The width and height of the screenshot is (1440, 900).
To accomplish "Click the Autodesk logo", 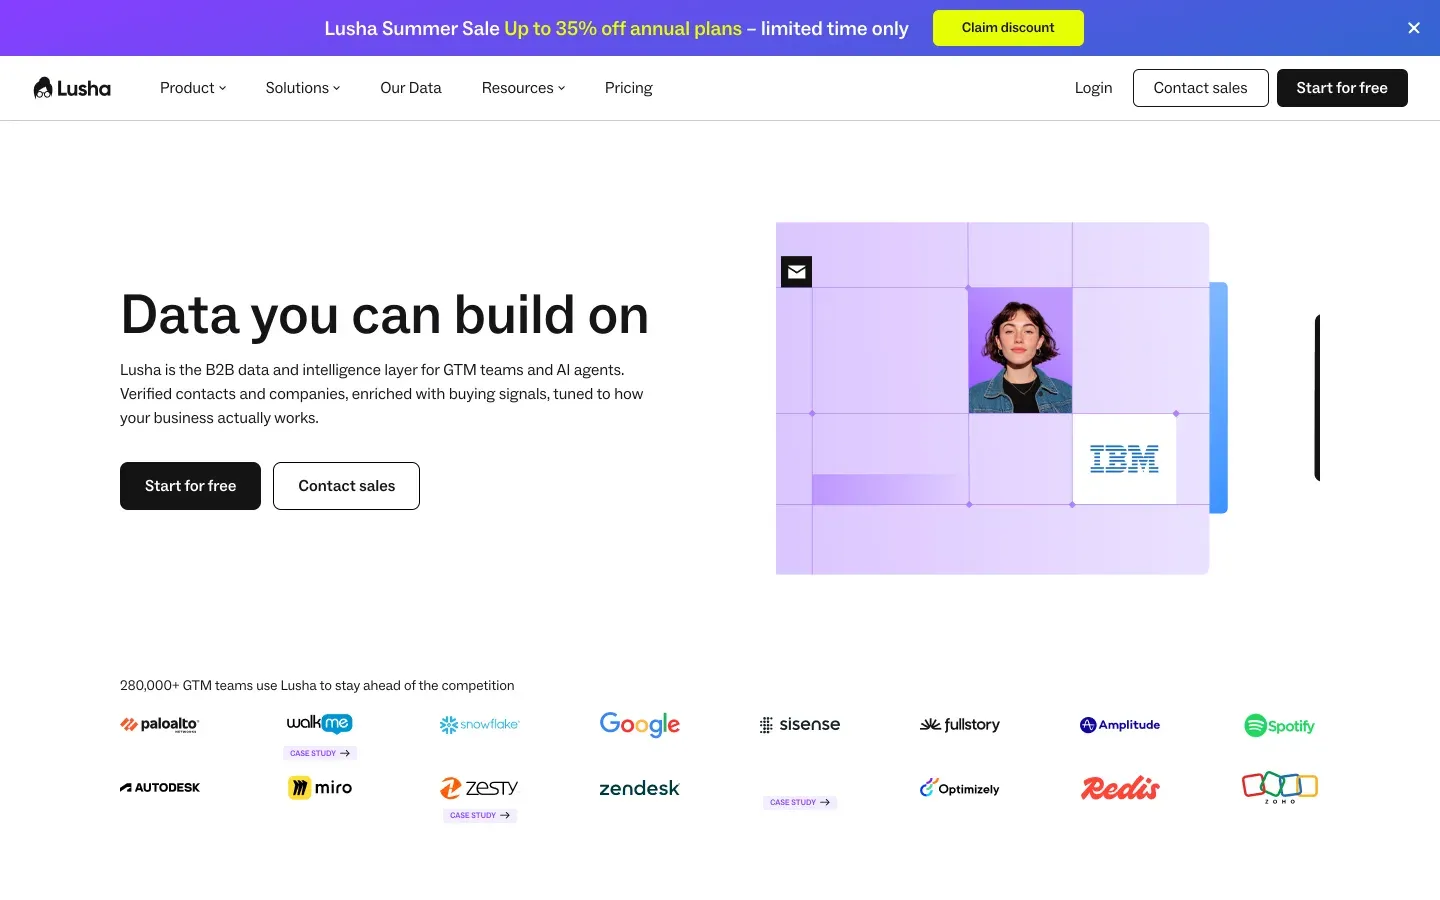I will [x=160, y=788].
